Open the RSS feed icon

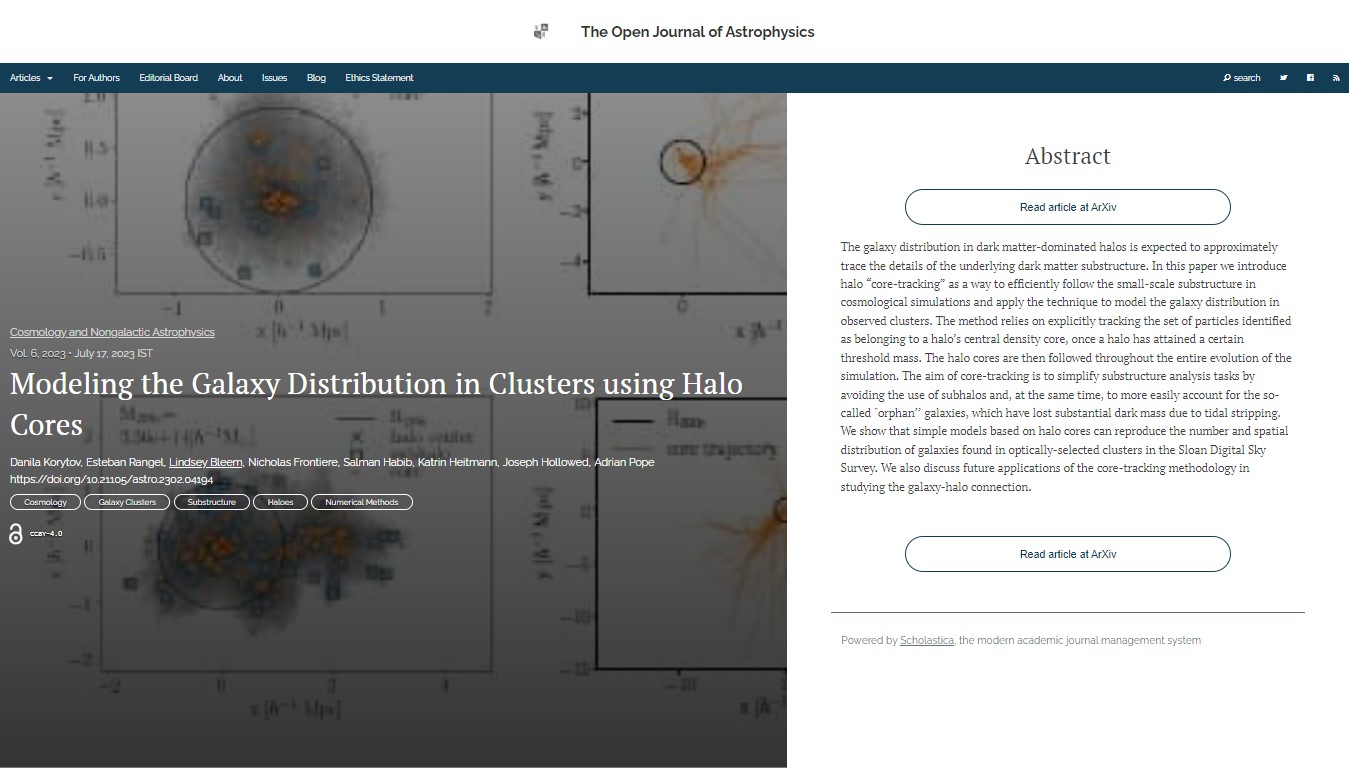[1336, 78]
